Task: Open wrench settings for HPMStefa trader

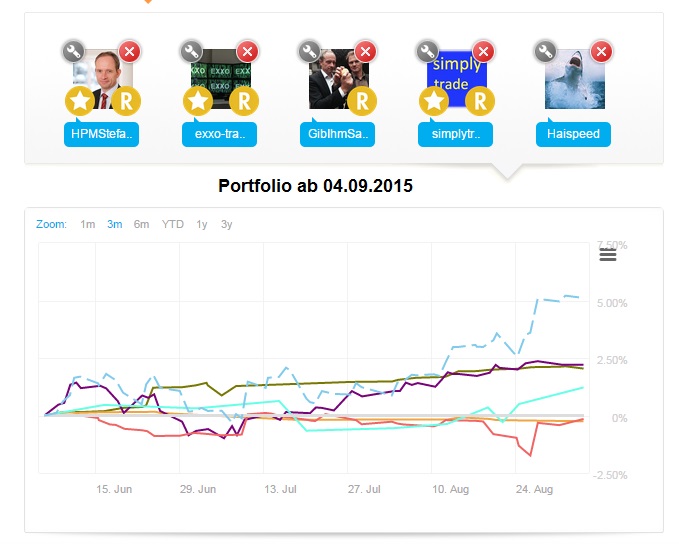Action: click(72, 50)
